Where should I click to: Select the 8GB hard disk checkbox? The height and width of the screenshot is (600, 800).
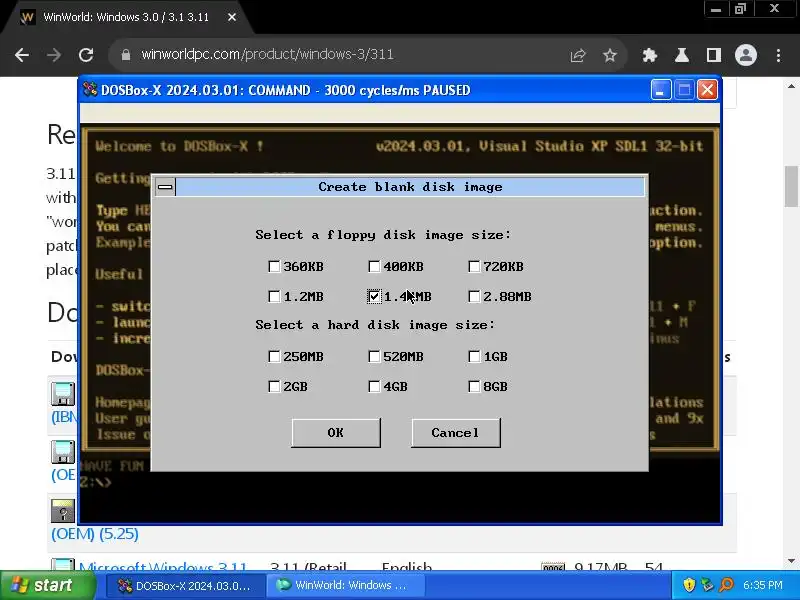(x=474, y=387)
